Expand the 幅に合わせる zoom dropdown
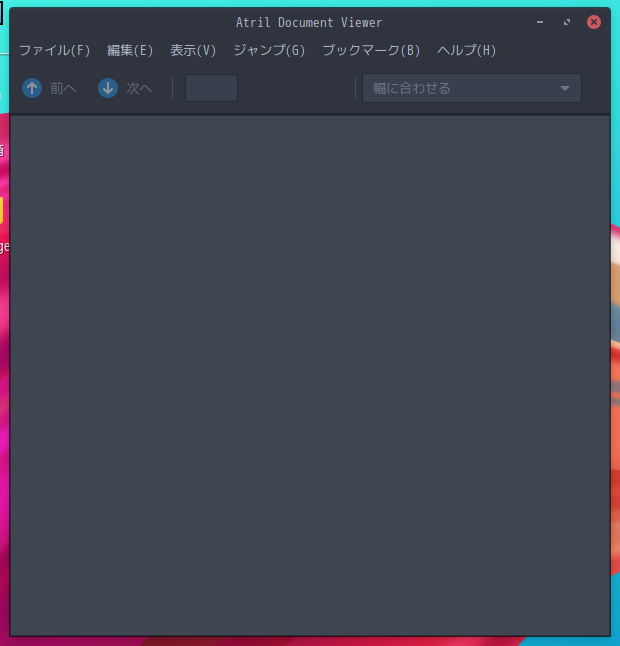This screenshot has height=646, width=620. coord(472,88)
